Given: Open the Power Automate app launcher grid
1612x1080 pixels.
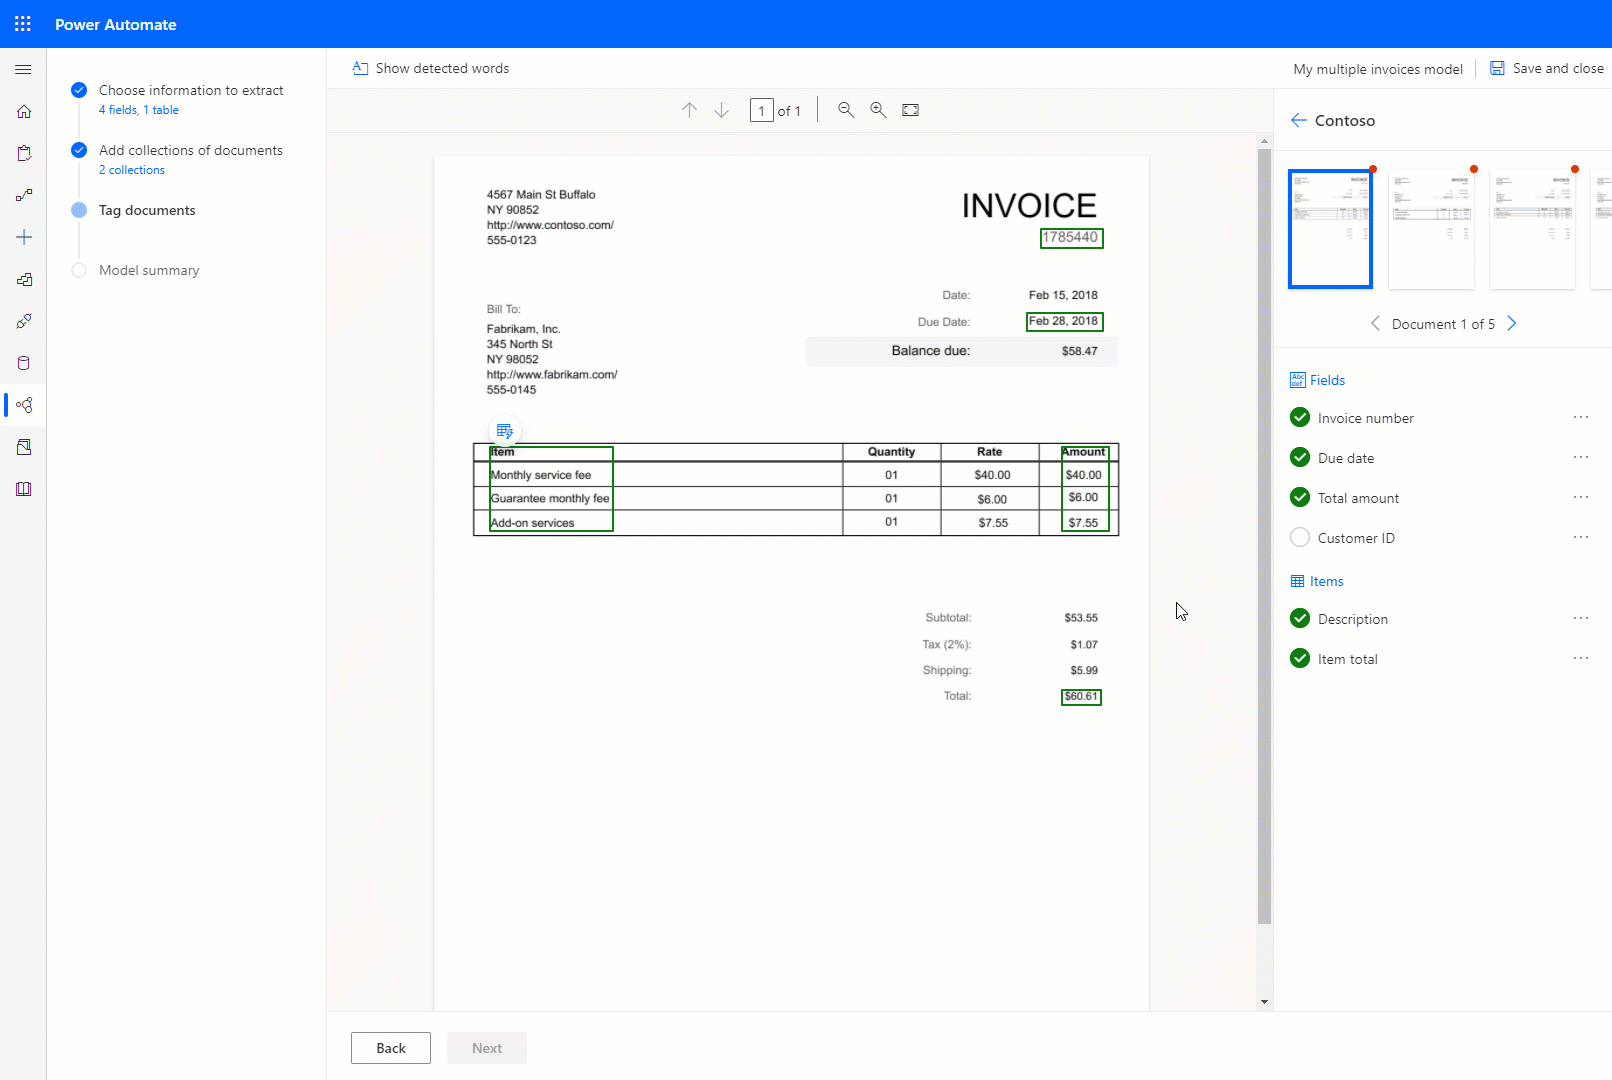Looking at the screenshot, I should (x=22, y=23).
